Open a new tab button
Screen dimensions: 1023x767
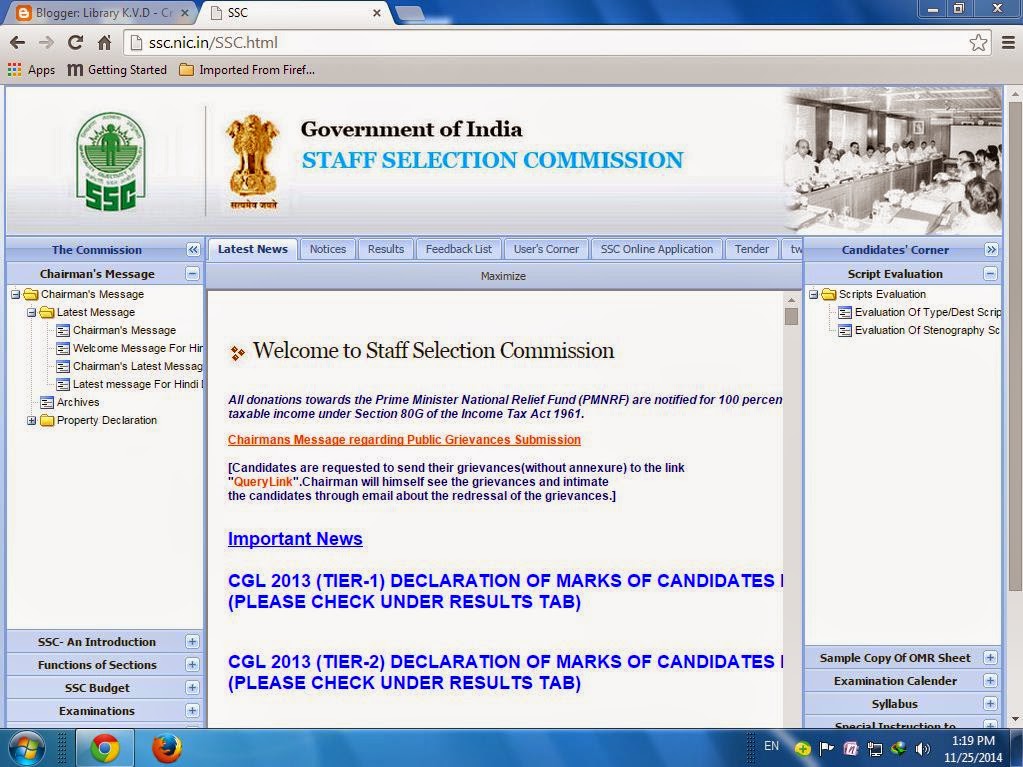410,13
